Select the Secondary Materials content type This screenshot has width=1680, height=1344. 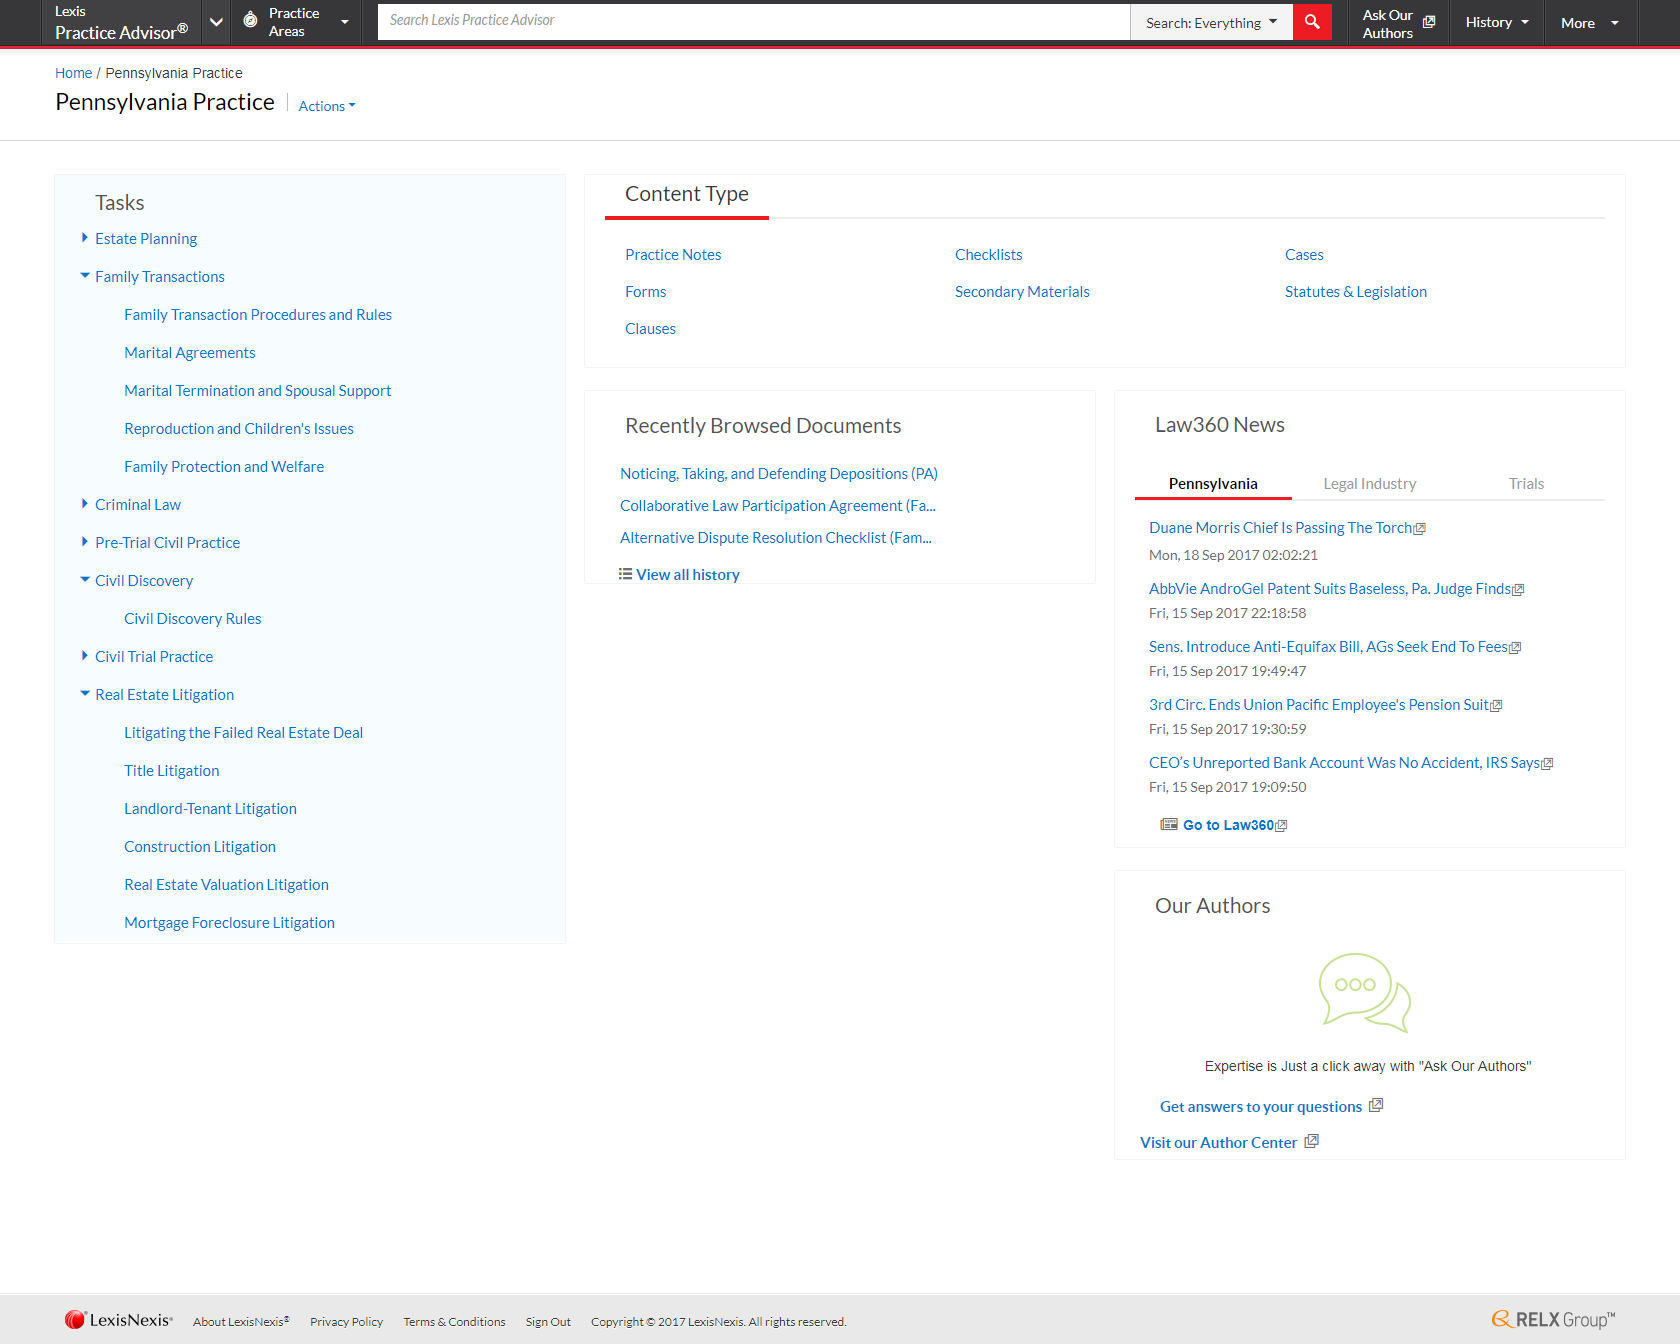click(x=1022, y=292)
